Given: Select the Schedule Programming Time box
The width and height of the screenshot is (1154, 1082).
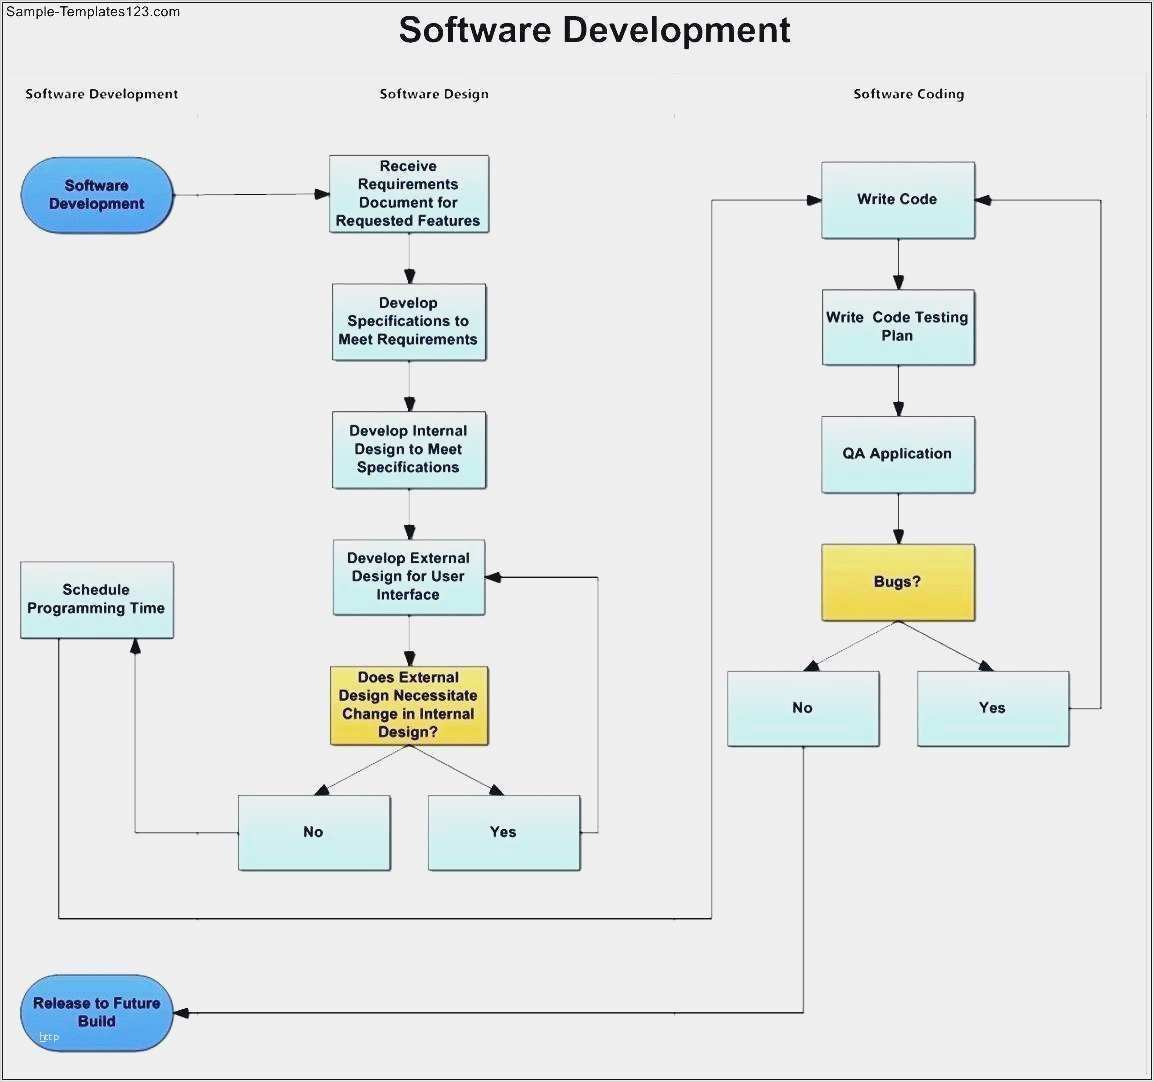Looking at the screenshot, I should 97,599.
